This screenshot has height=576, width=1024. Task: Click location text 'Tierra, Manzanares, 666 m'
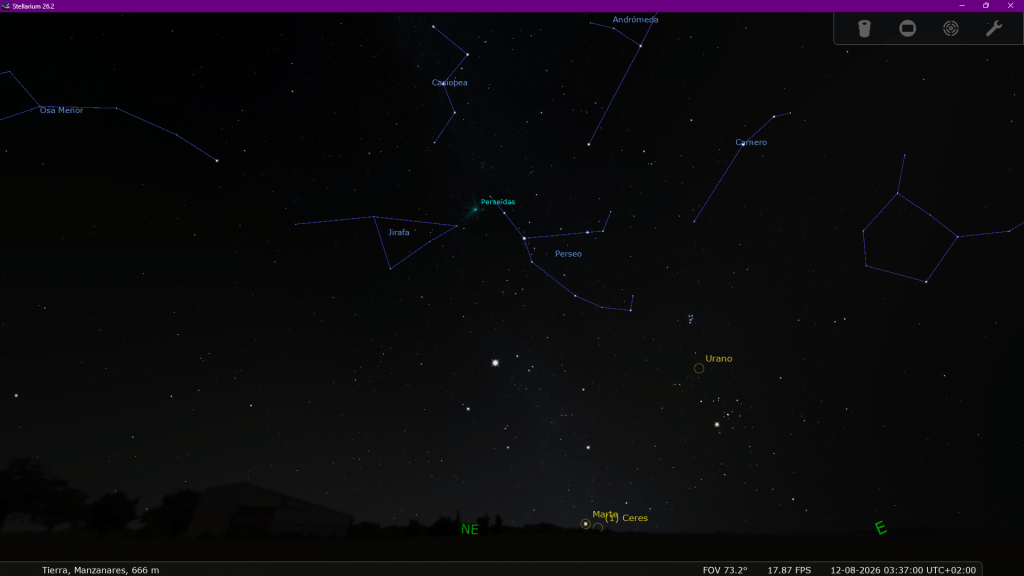tap(101, 570)
